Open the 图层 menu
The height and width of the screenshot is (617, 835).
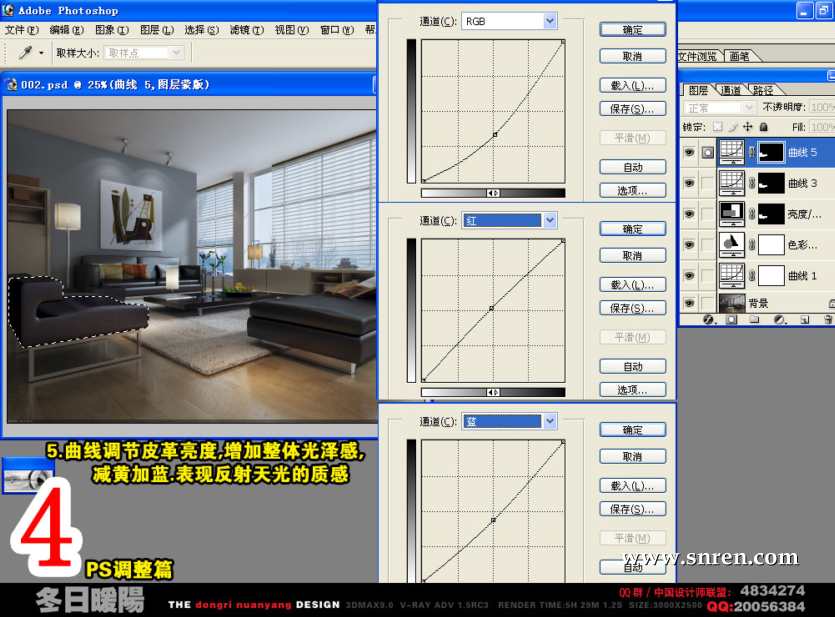(157, 30)
